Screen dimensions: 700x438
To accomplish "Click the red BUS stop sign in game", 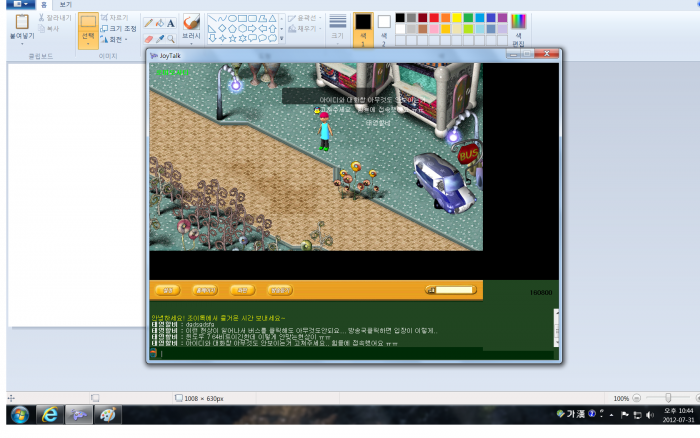I will point(468,154).
